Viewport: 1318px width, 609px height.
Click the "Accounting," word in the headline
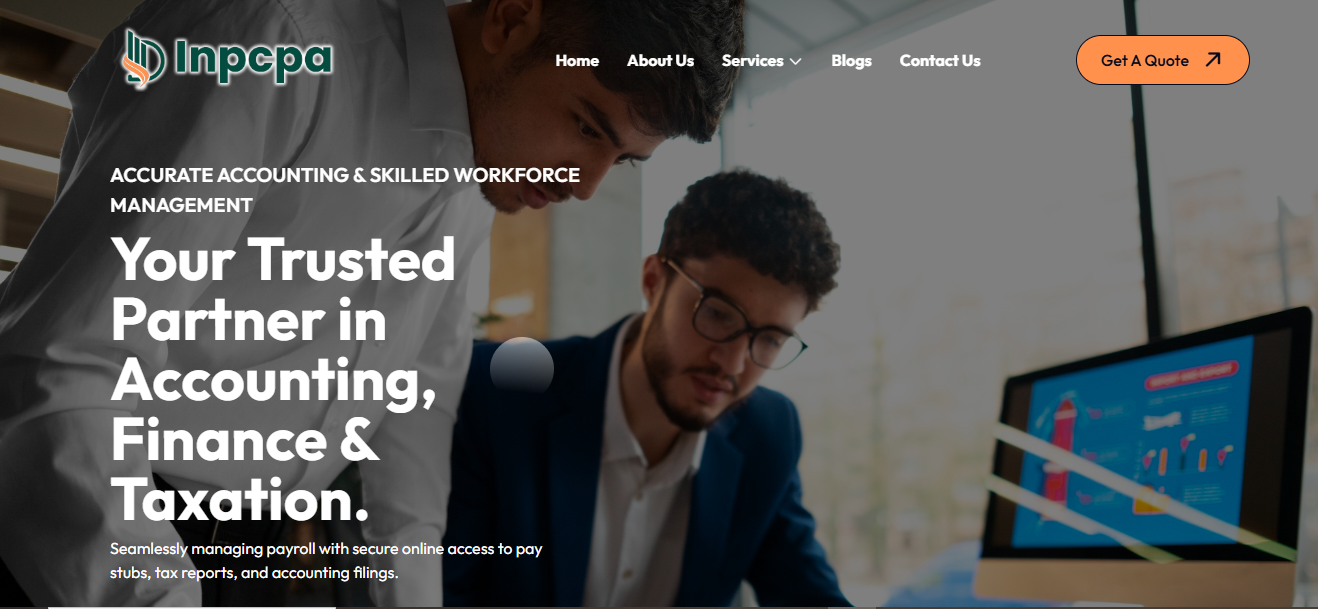click(x=274, y=381)
